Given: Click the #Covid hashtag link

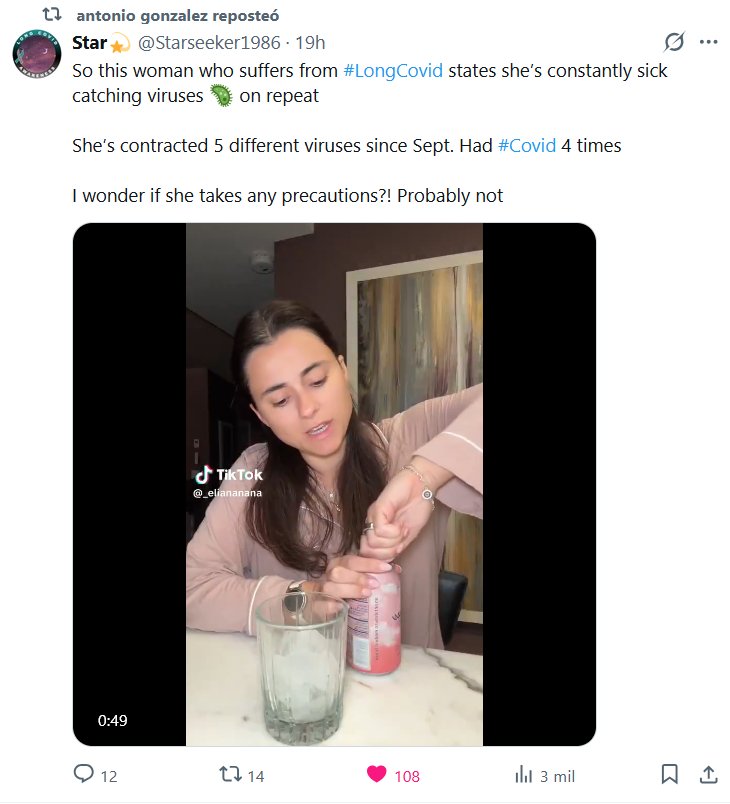Looking at the screenshot, I should (526, 145).
